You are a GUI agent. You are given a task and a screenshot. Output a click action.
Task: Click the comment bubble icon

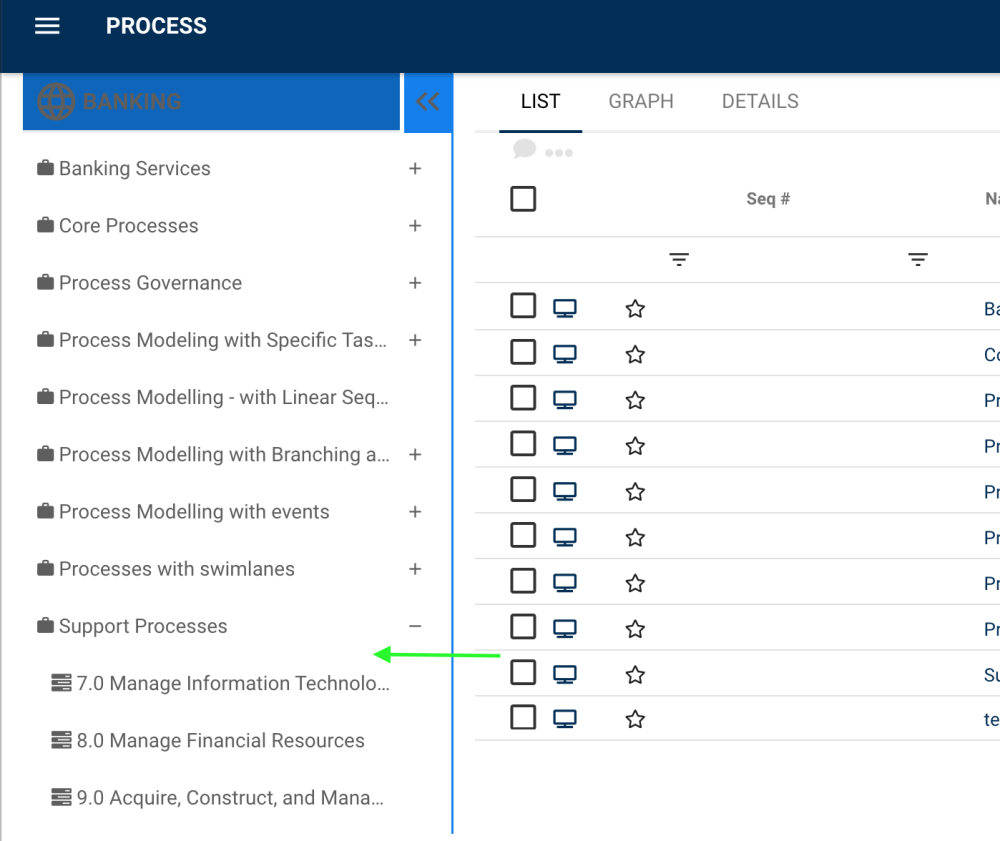524,150
